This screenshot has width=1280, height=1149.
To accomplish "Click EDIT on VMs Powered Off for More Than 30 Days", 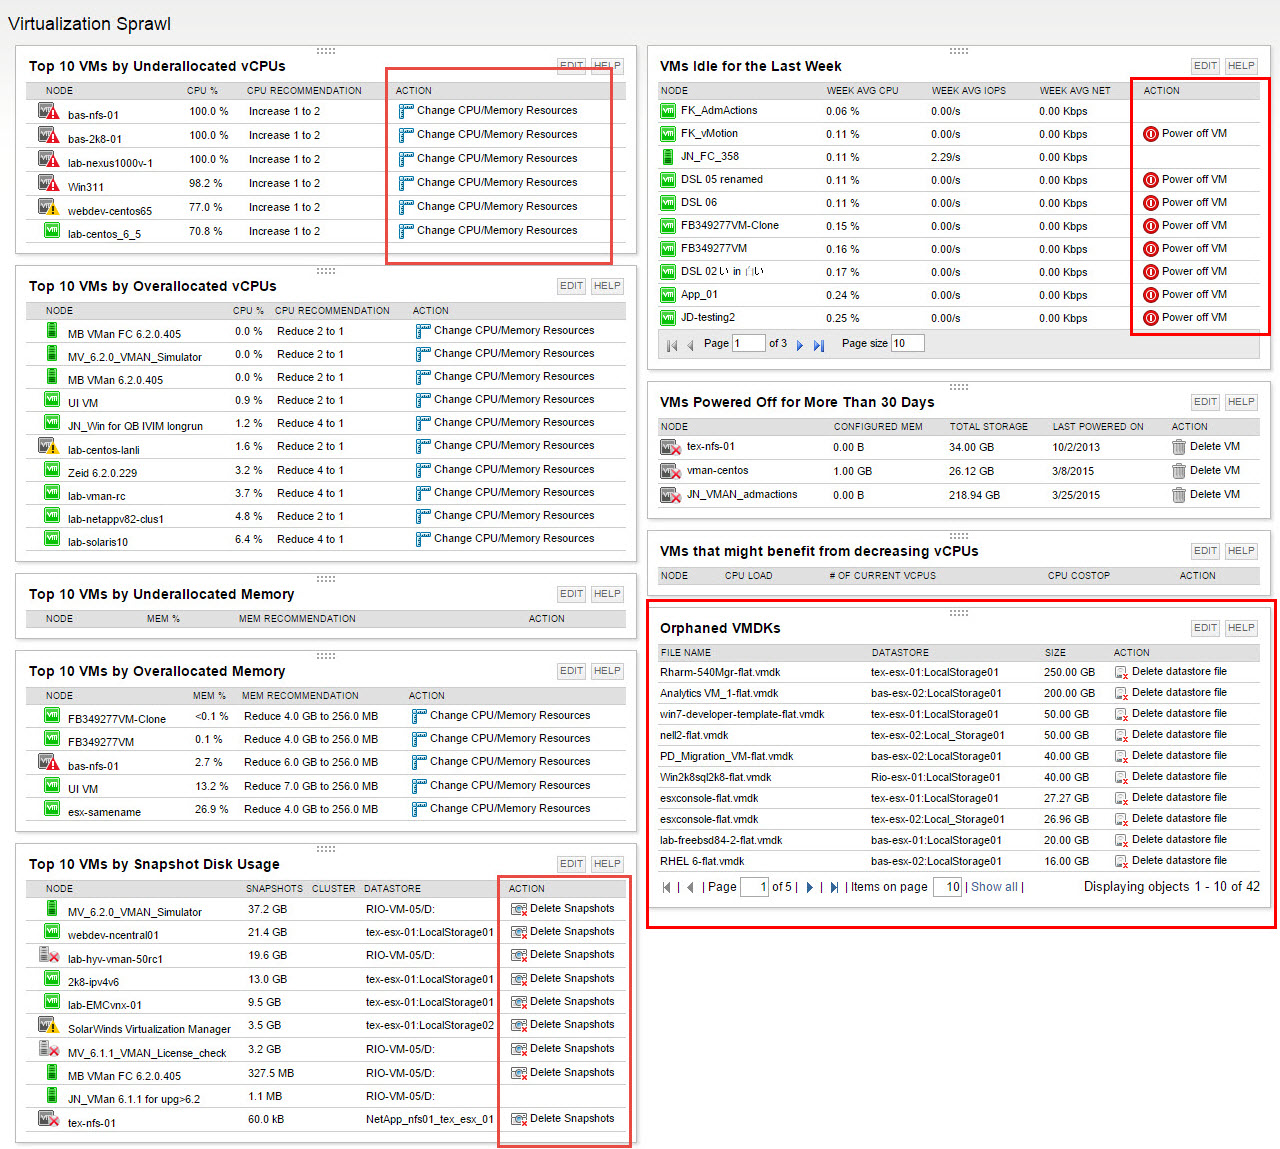I will 1205,402.
